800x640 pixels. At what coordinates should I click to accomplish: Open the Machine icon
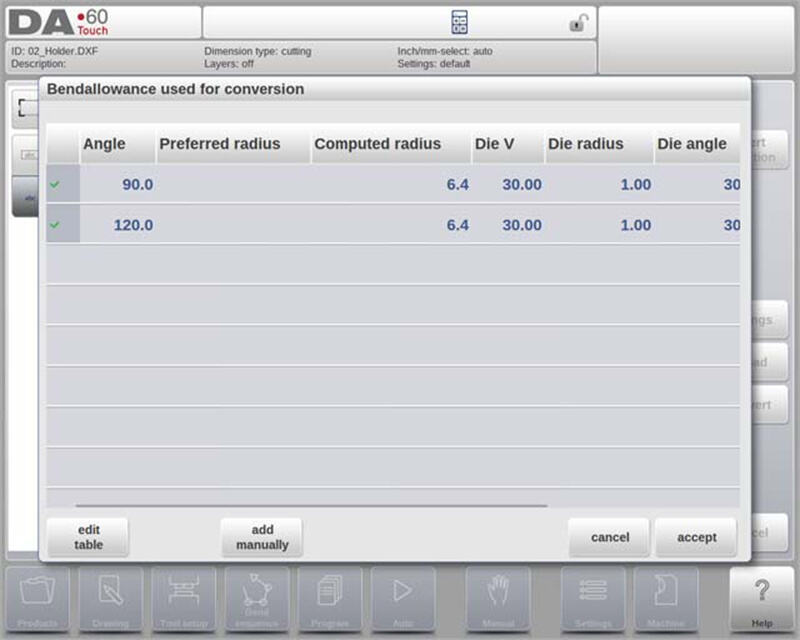click(665, 597)
